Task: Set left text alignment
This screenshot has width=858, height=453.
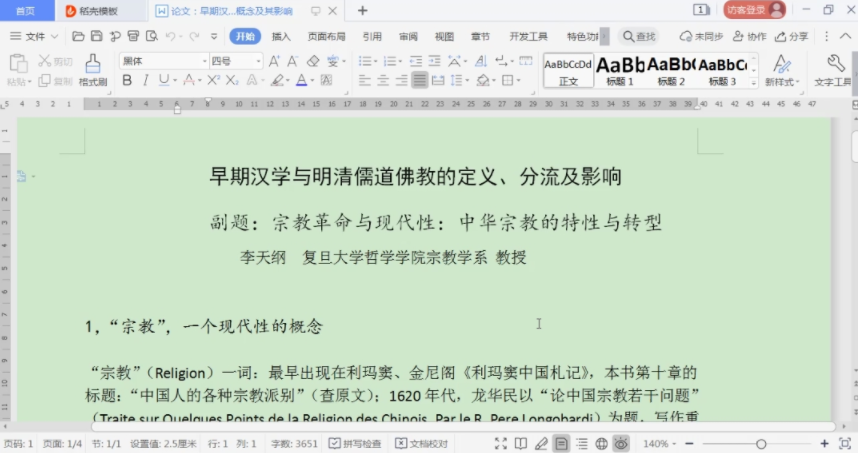Action: (x=364, y=80)
